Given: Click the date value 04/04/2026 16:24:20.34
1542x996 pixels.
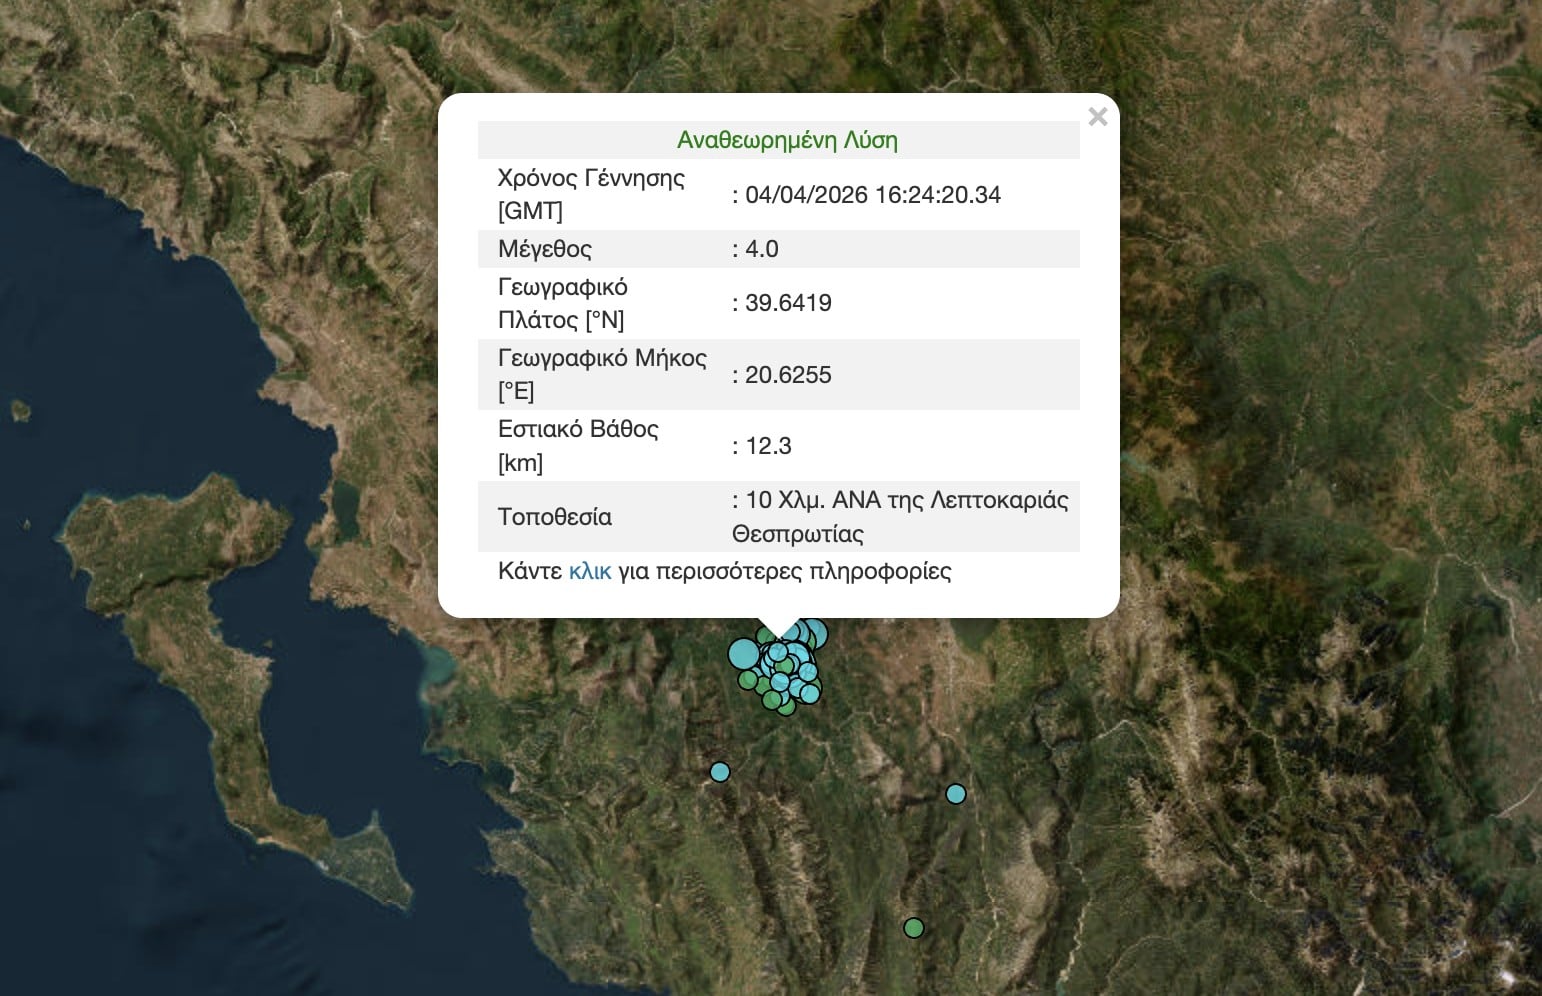Looking at the screenshot, I should 873,195.
